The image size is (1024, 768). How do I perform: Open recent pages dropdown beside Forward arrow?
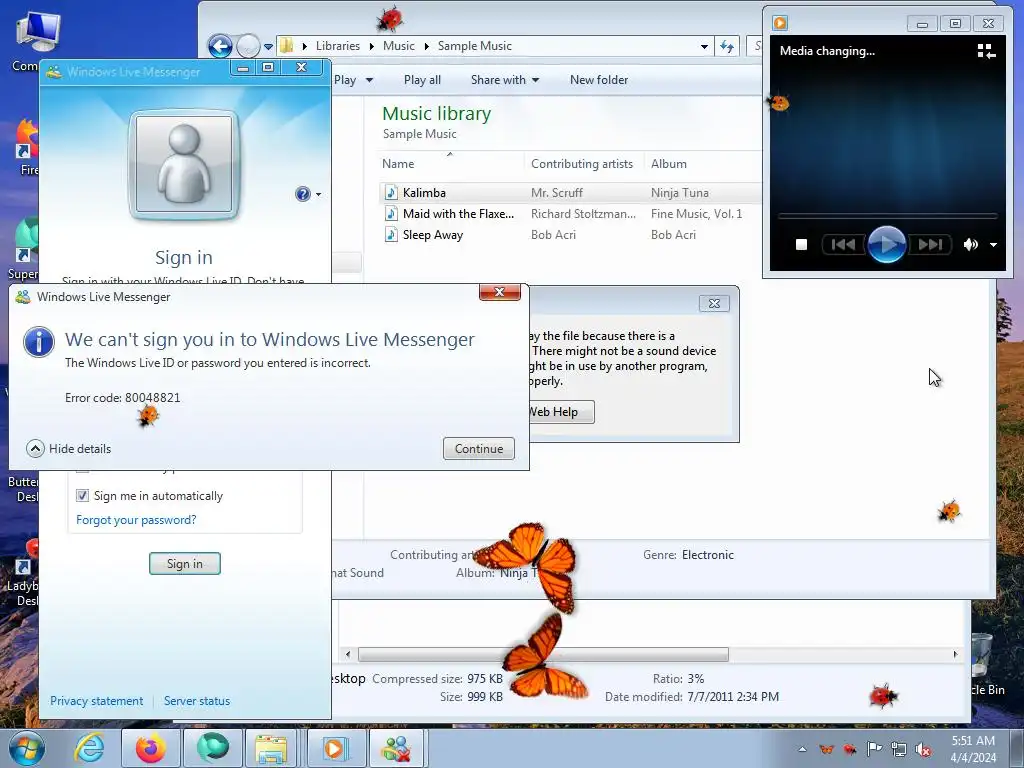pos(268,47)
